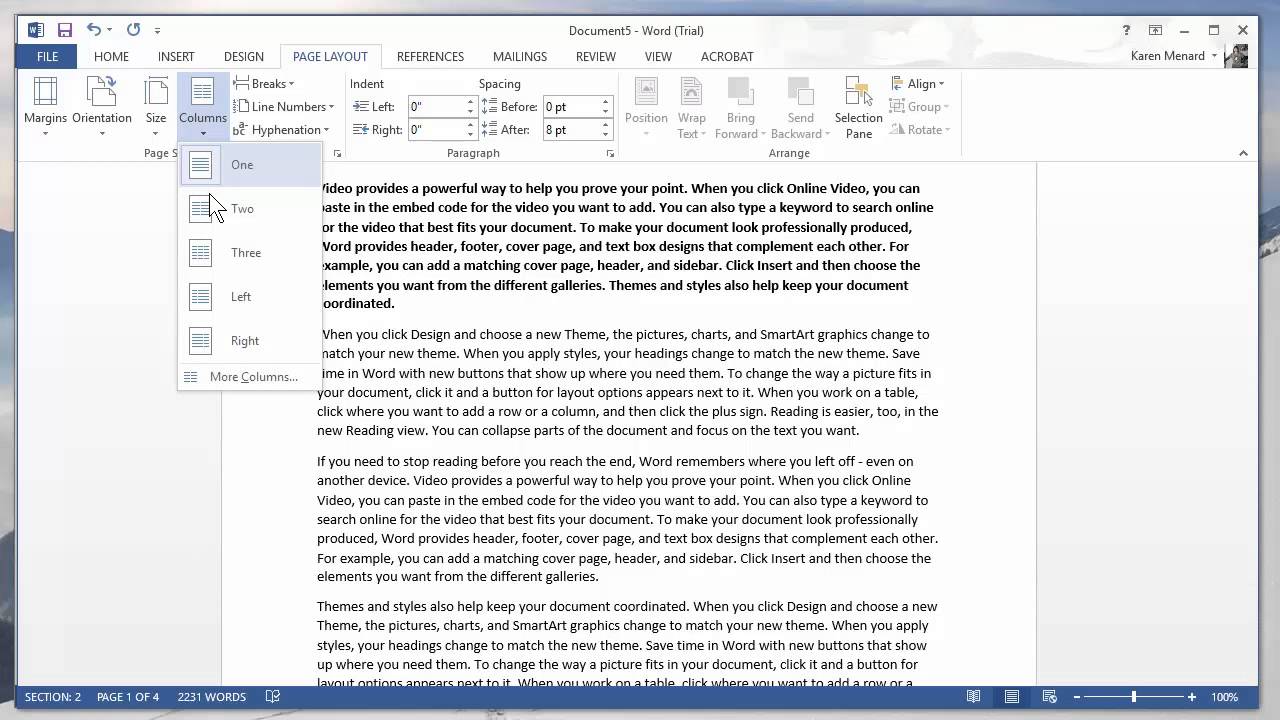Increase Spacing After using its up arrow
This screenshot has width=1280, height=720.
pyautogui.click(x=604, y=123)
